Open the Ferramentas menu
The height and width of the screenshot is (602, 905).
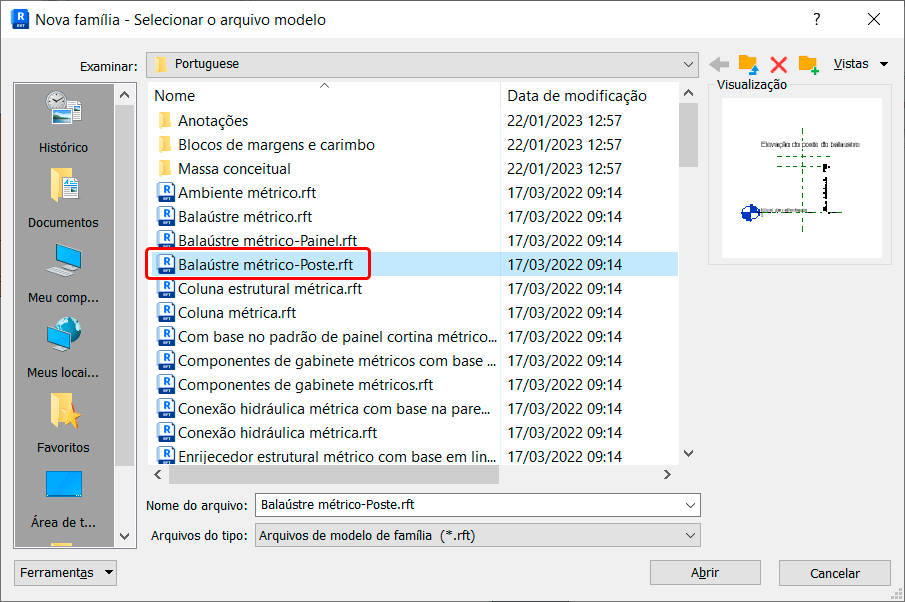[66, 573]
